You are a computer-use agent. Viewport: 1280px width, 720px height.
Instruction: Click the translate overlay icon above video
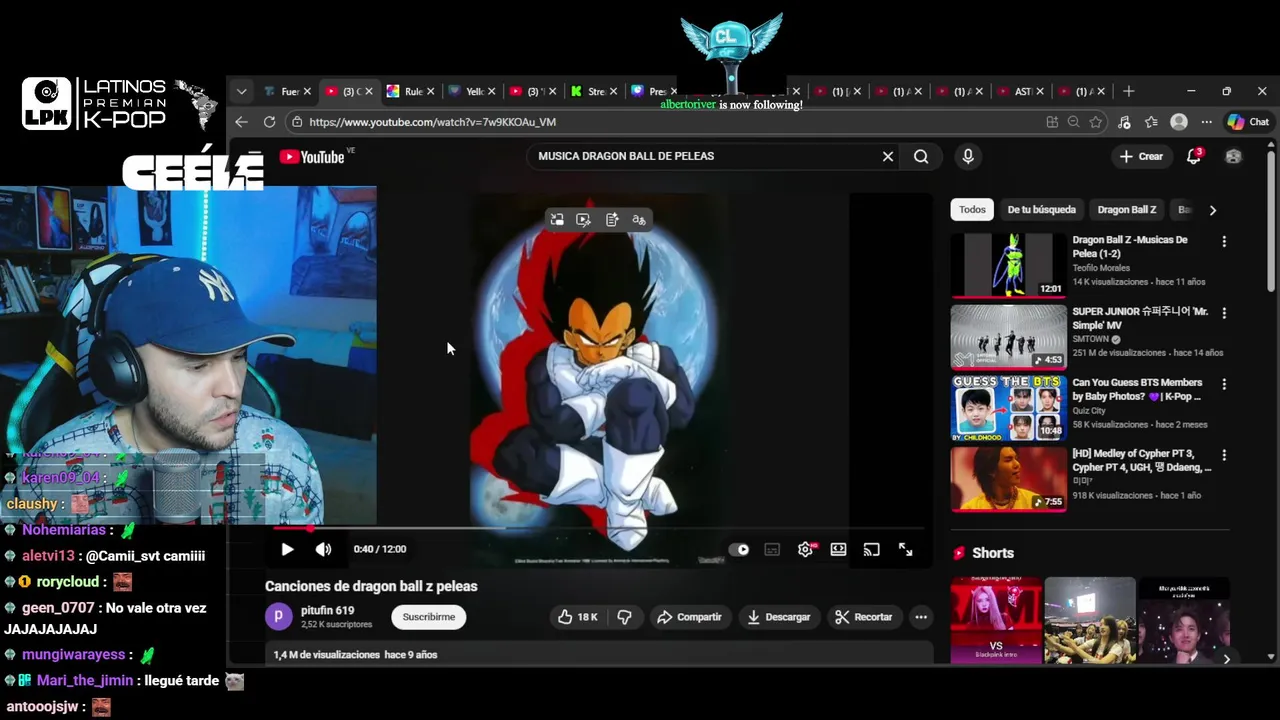click(x=639, y=220)
